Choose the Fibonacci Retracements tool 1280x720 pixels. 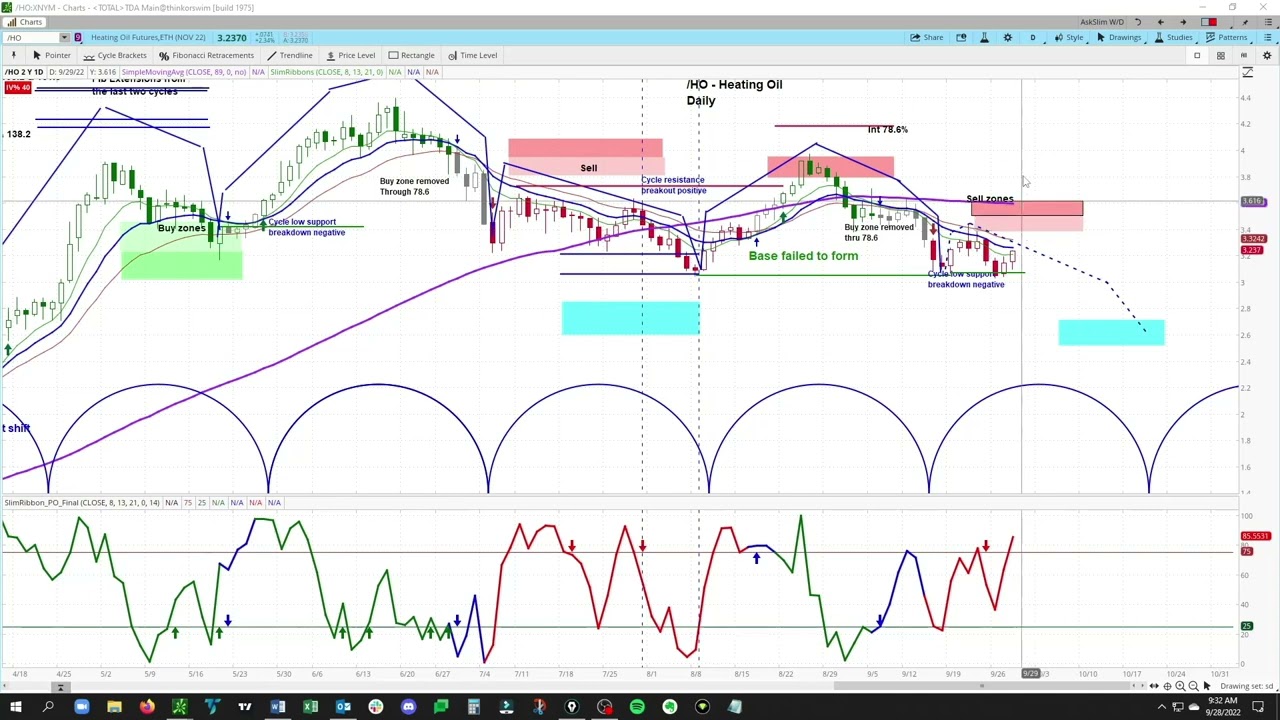(207, 55)
